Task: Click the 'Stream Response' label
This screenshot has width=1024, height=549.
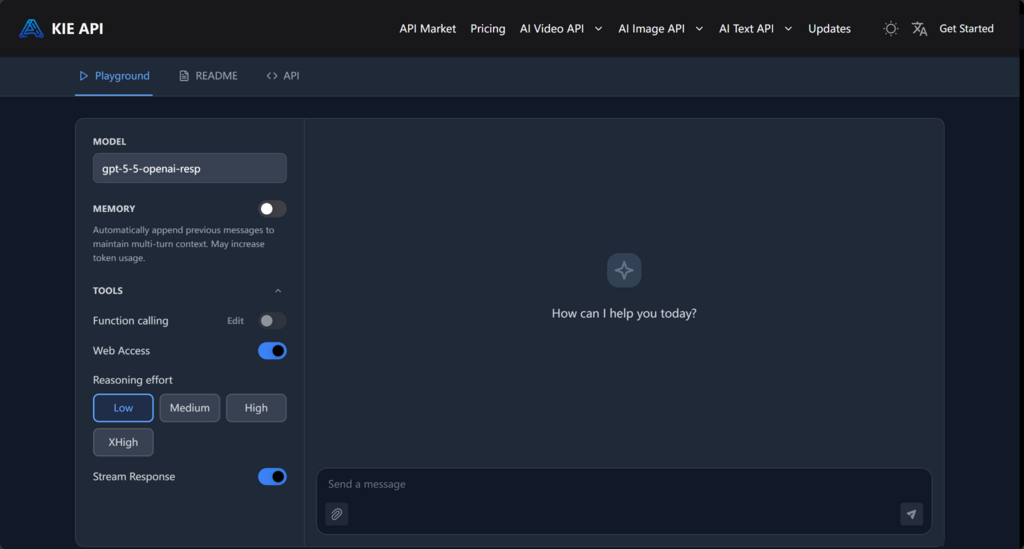Action: 134,477
